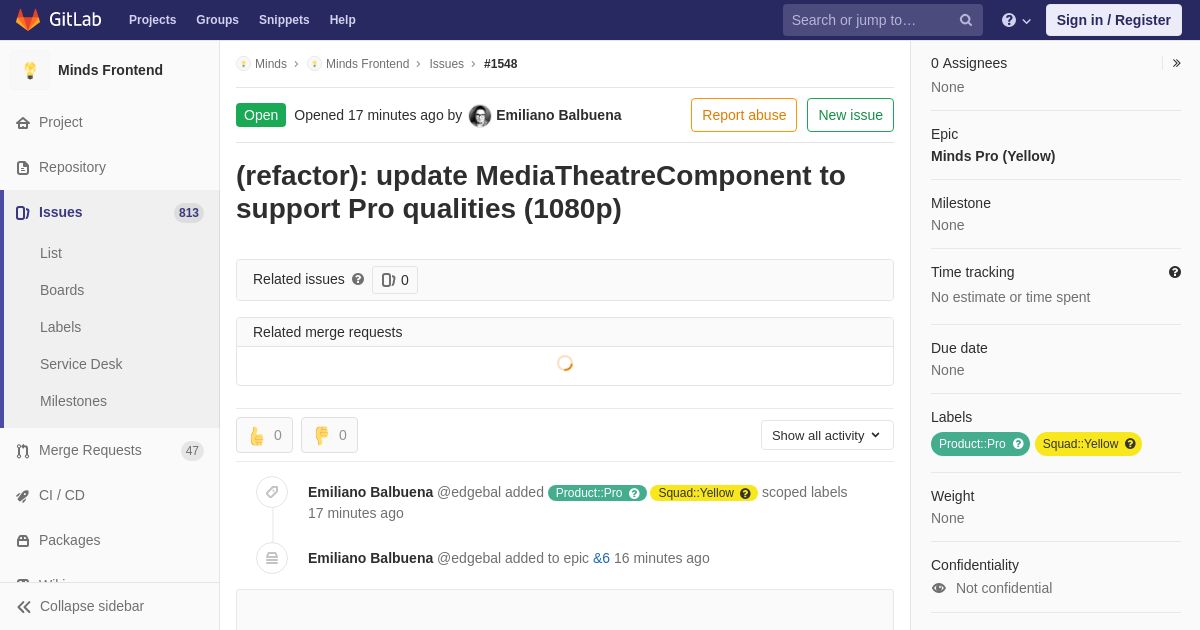Open the Projects menu
The height and width of the screenshot is (630, 1200).
(152, 20)
